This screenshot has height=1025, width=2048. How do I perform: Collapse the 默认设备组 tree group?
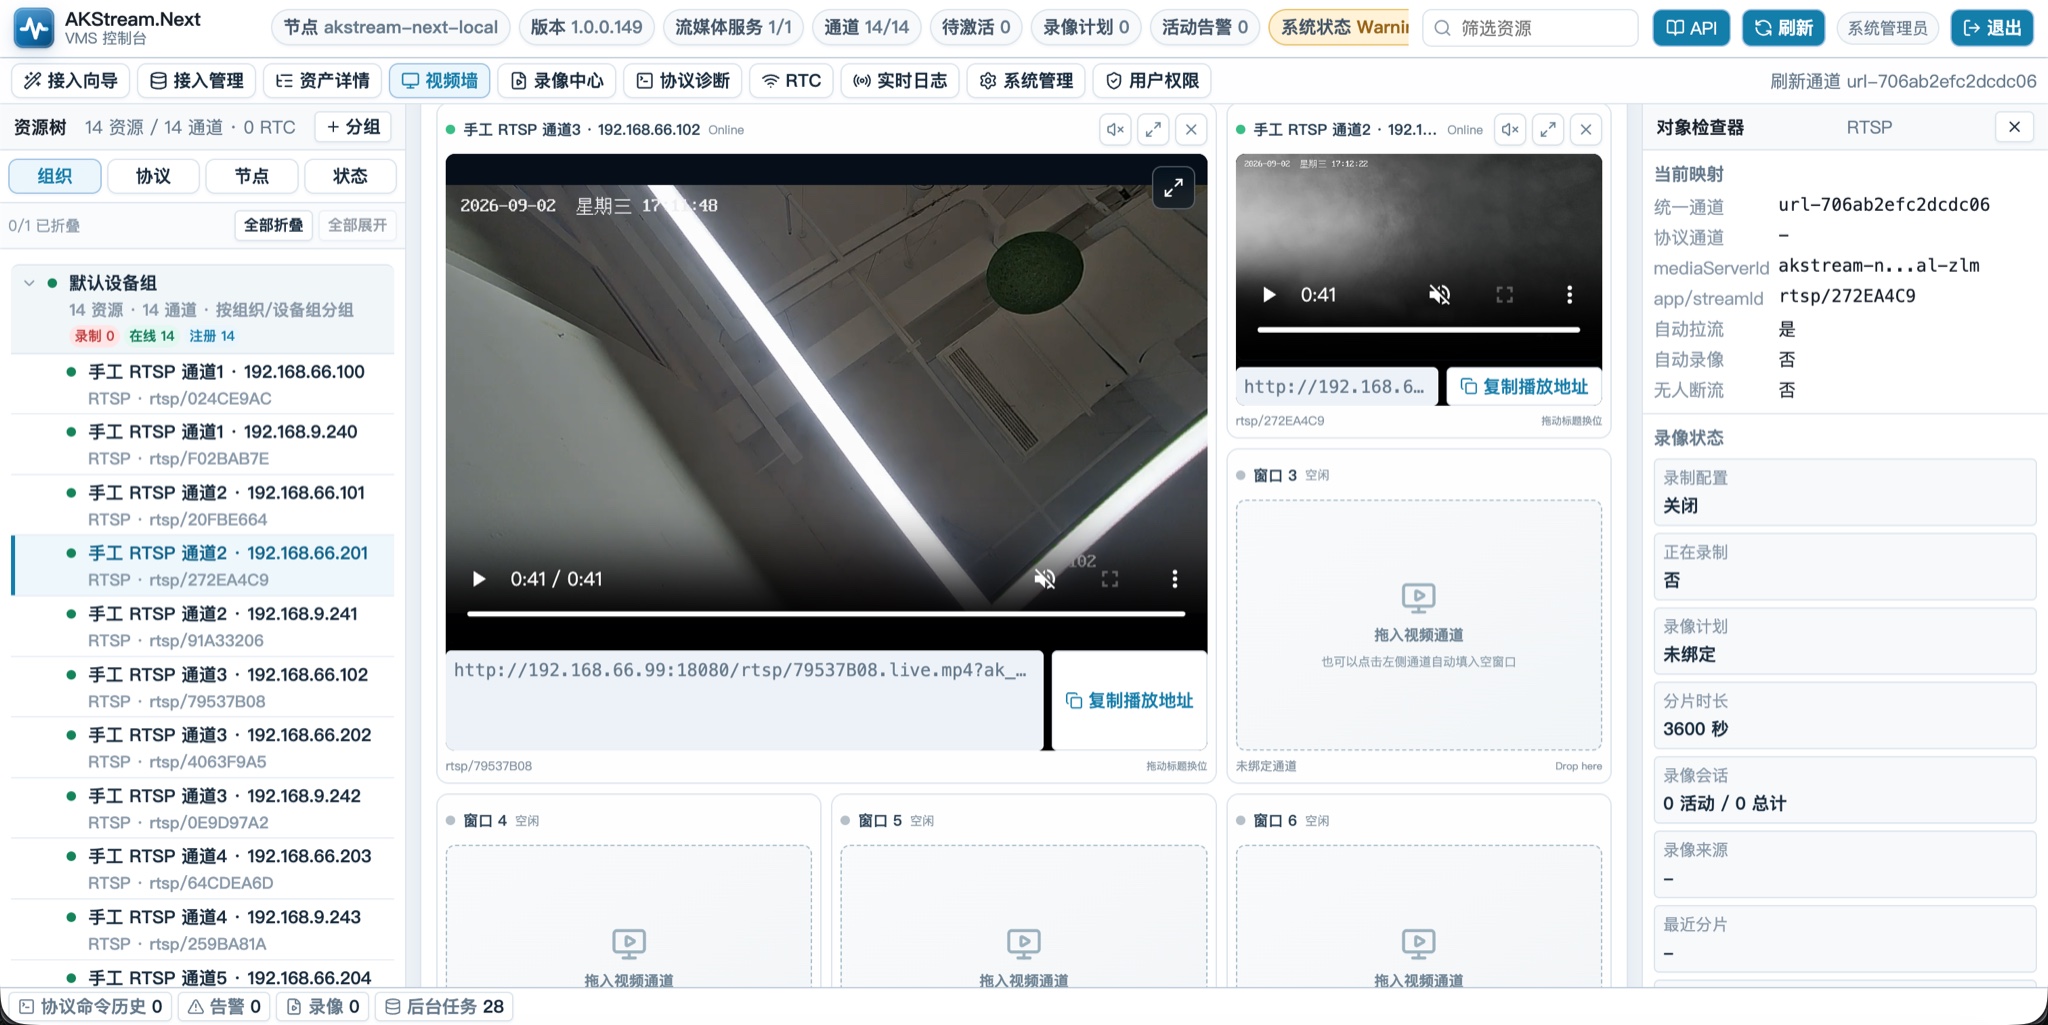(29, 283)
